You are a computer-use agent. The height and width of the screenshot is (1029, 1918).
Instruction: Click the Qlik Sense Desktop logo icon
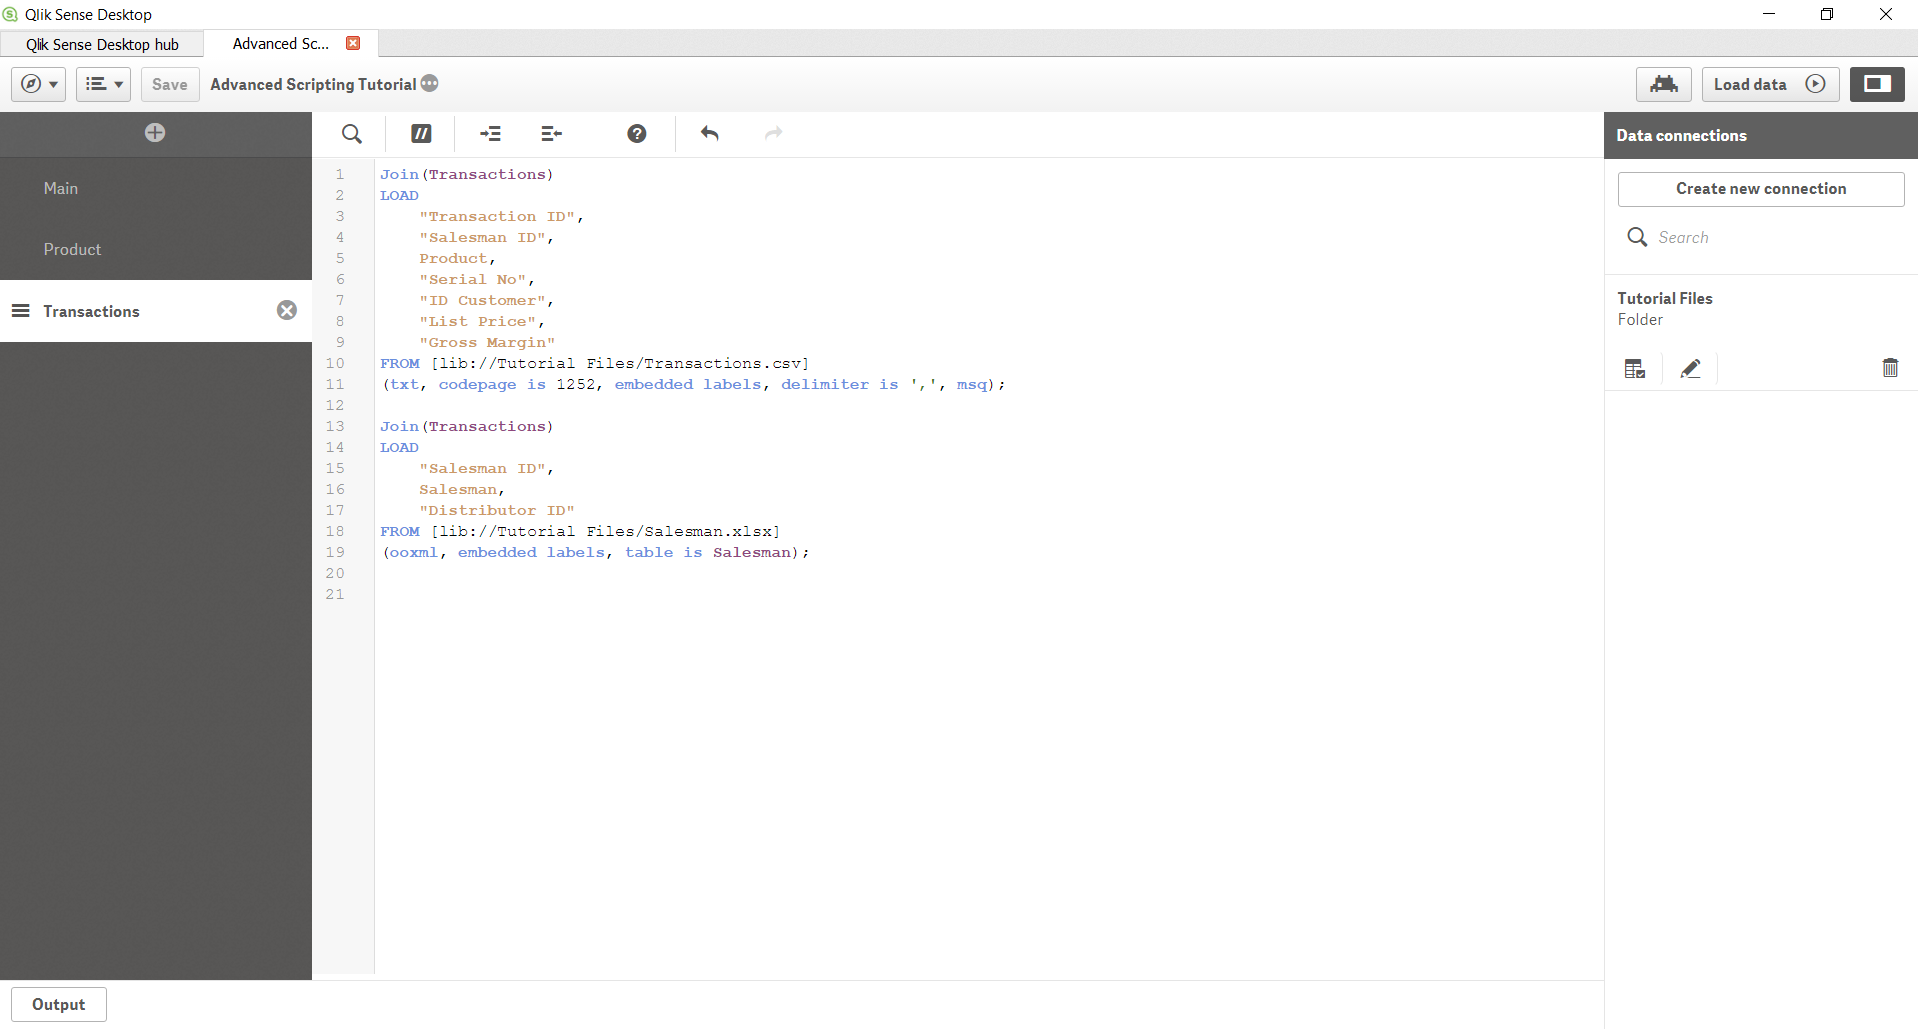pos(10,14)
